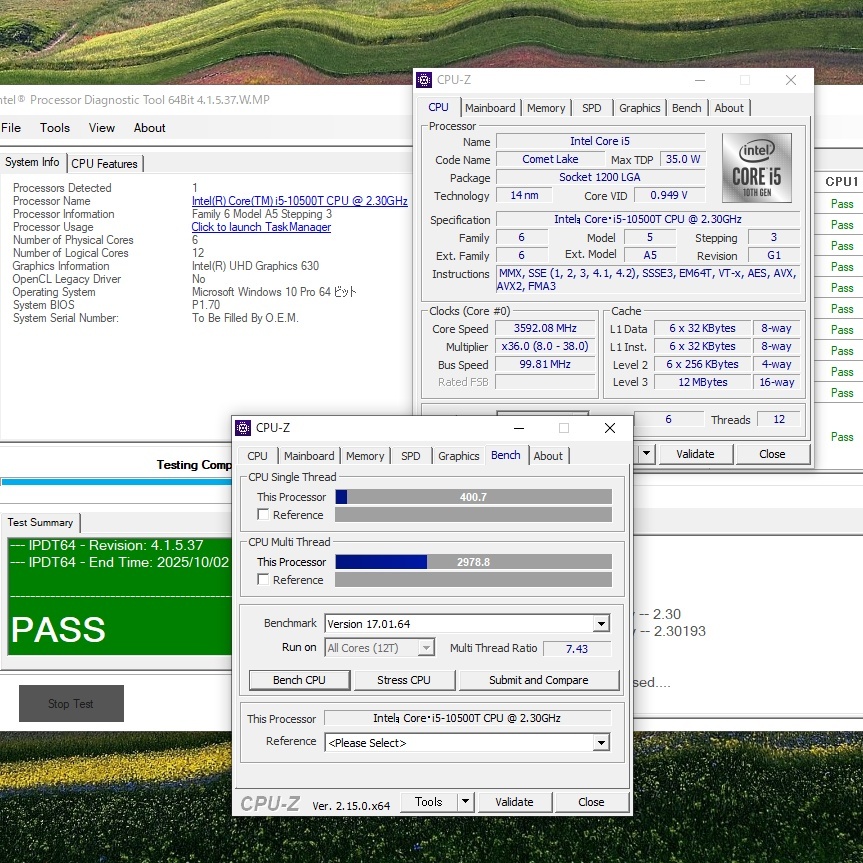Click the CPU-Z icon in the benchmark window title bar
This screenshot has height=863, width=863.
(243, 428)
